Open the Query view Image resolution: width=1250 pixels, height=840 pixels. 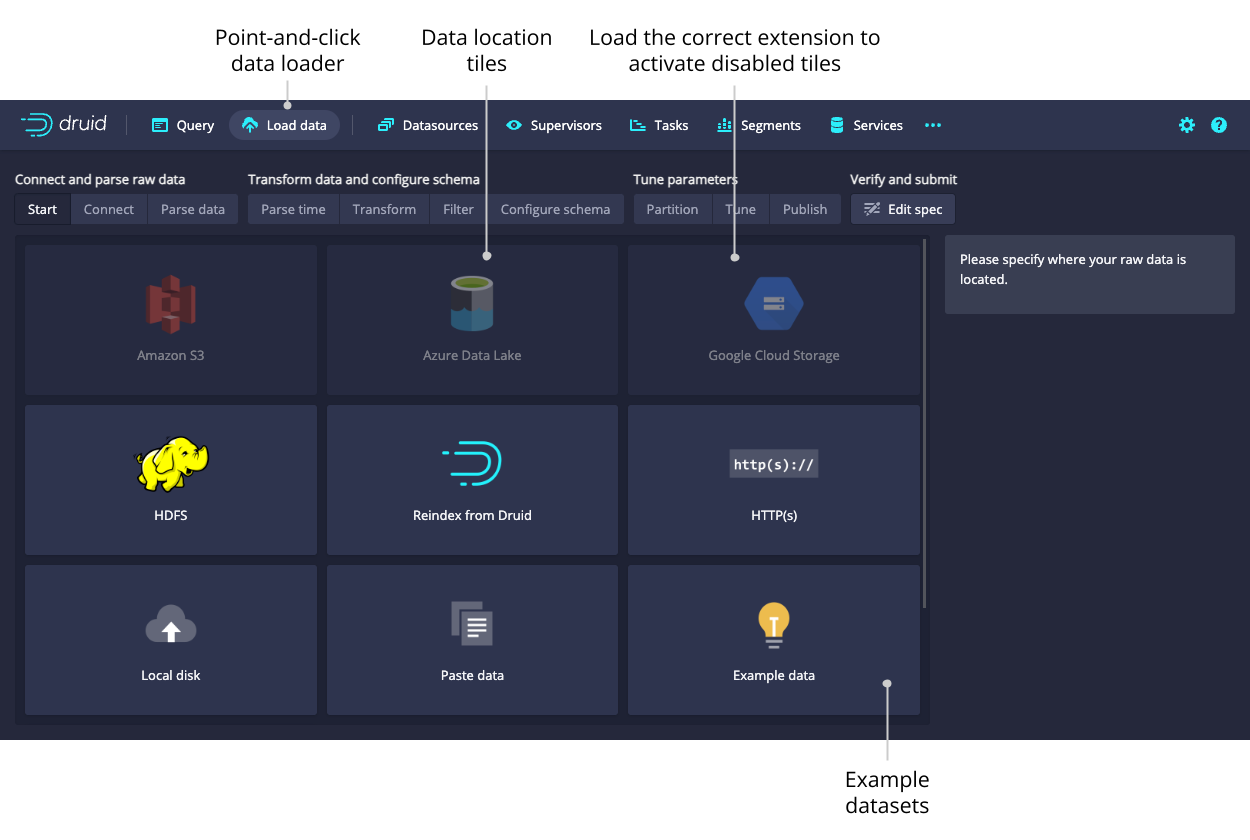(183, 125)
